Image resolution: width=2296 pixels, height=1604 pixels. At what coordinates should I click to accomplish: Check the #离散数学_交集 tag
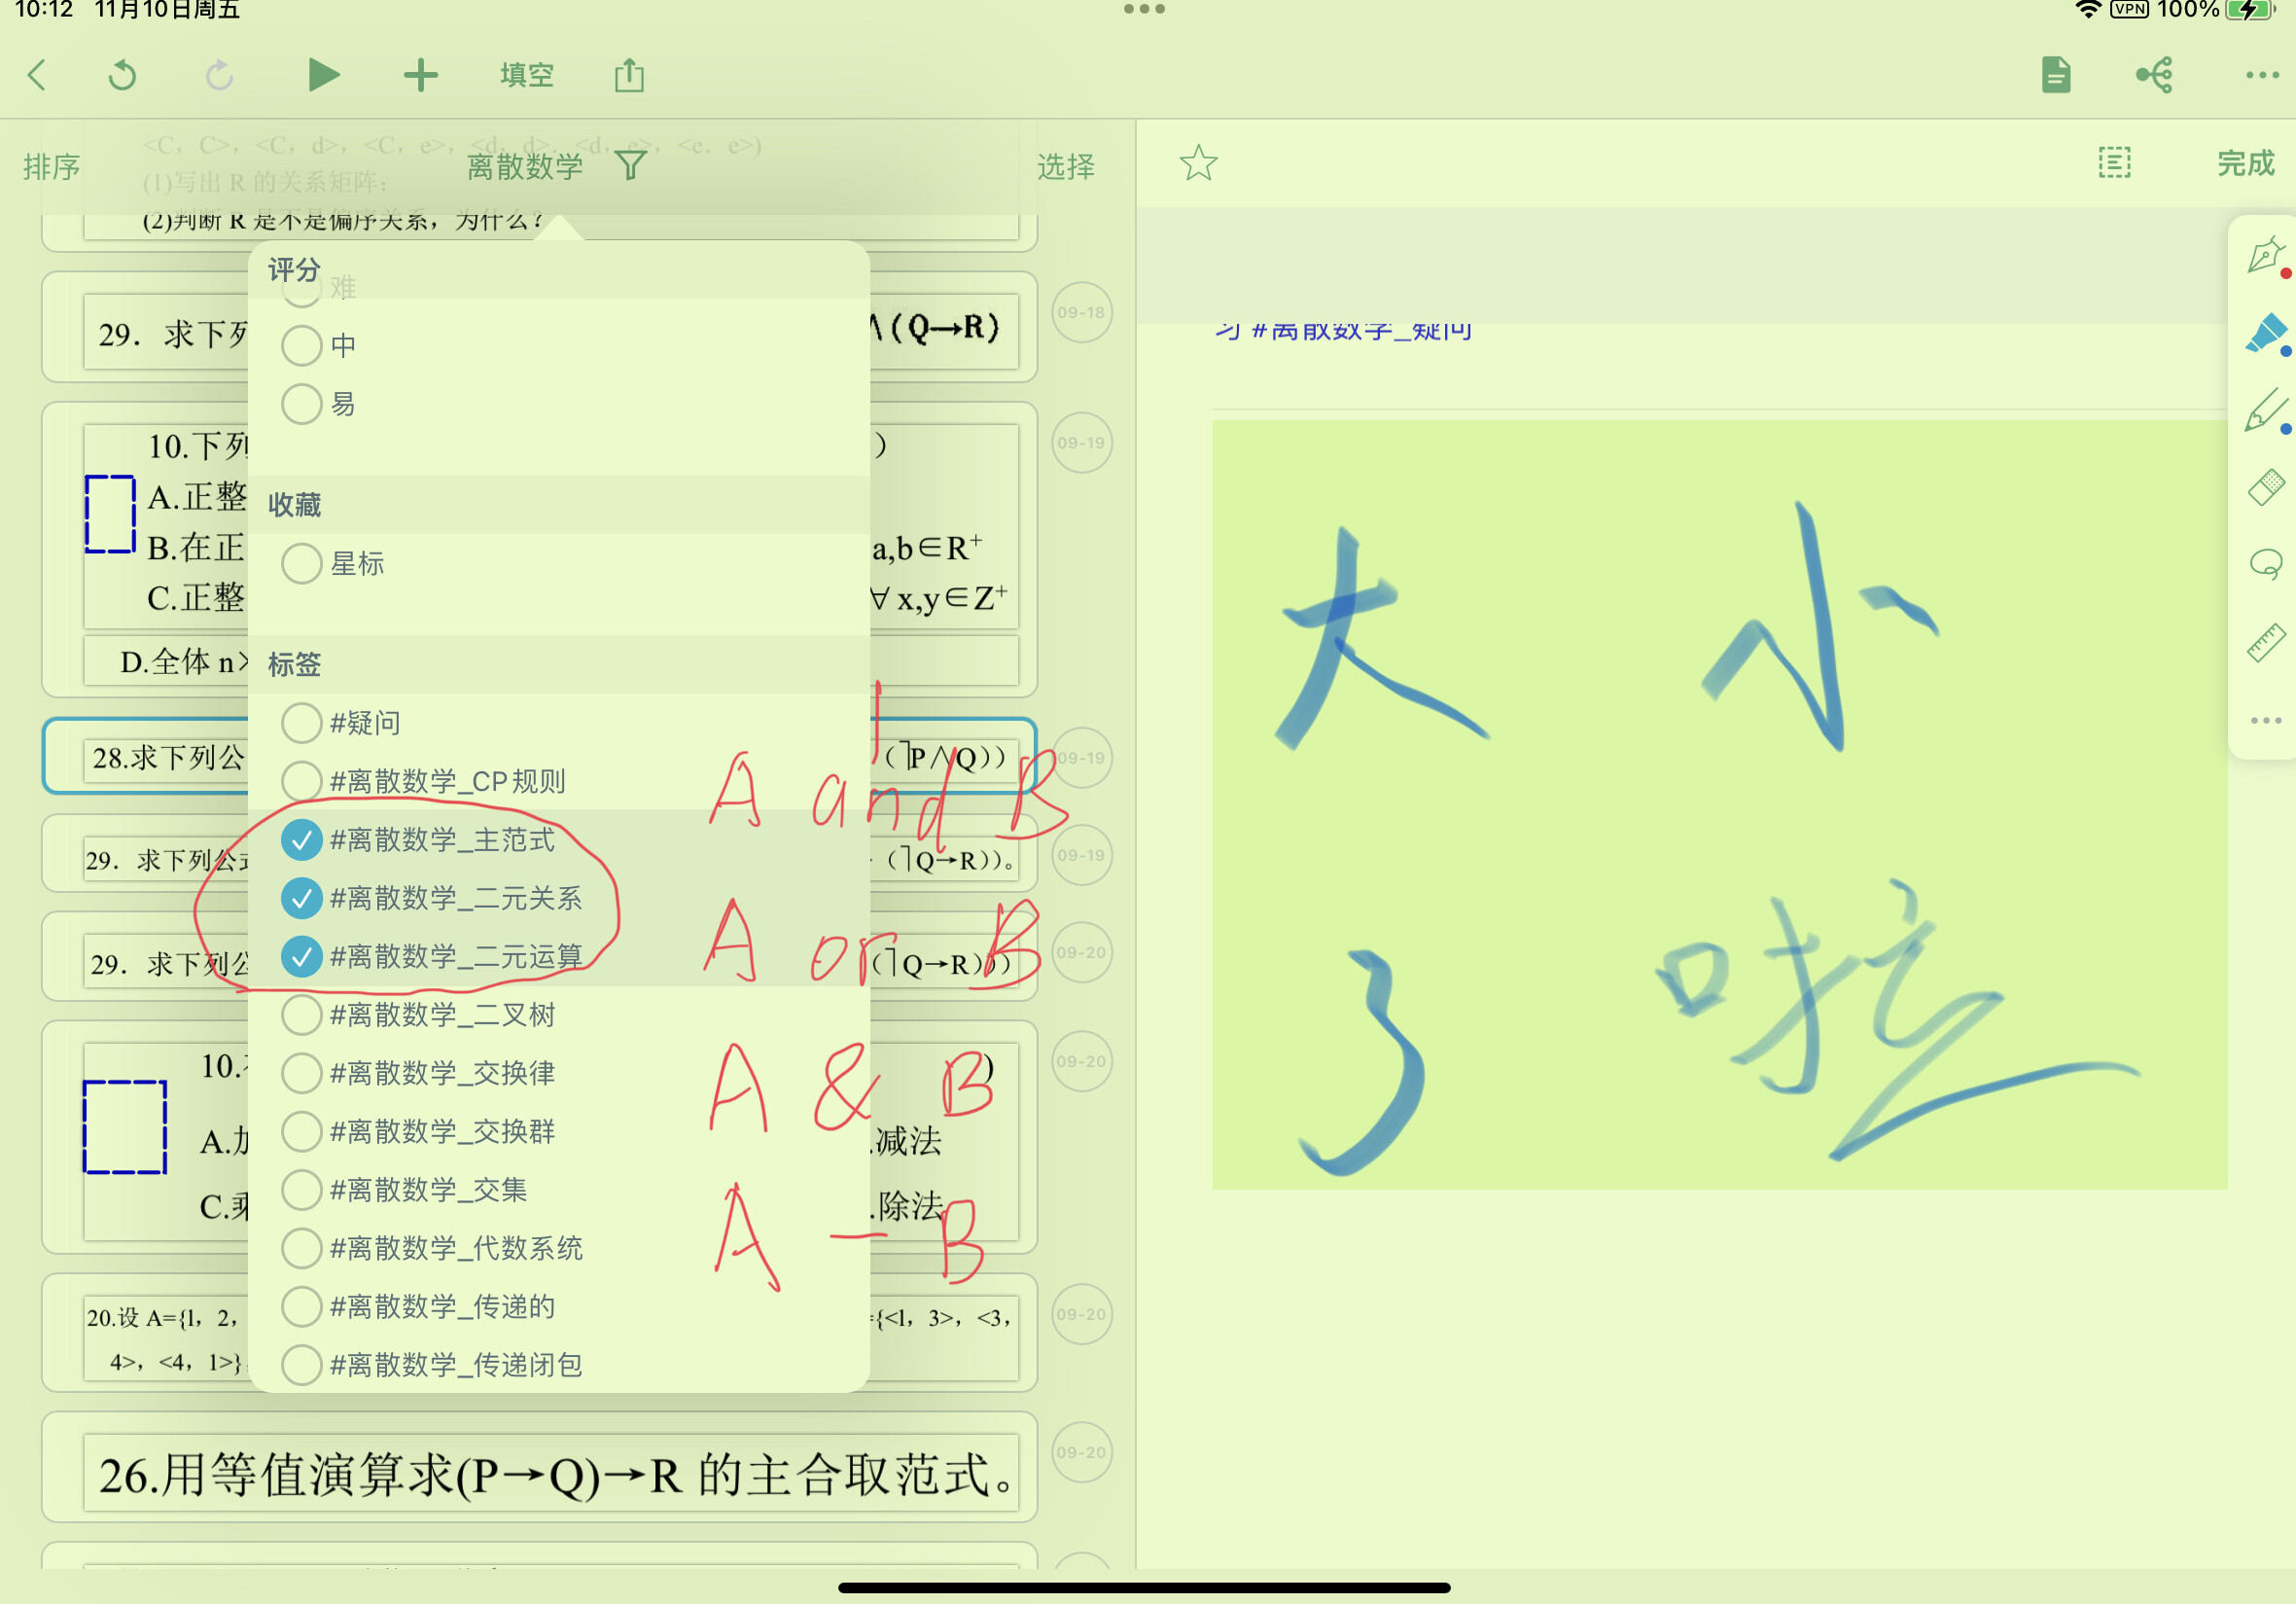(x=301, y=1189)
